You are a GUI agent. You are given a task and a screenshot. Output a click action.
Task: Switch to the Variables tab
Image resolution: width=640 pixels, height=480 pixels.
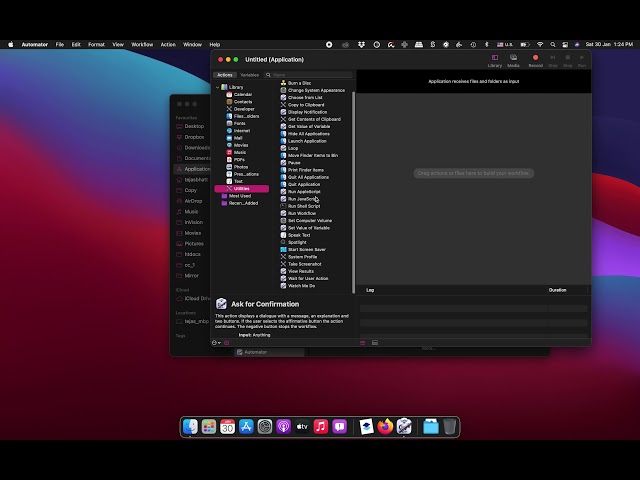(x=249, y=75)
